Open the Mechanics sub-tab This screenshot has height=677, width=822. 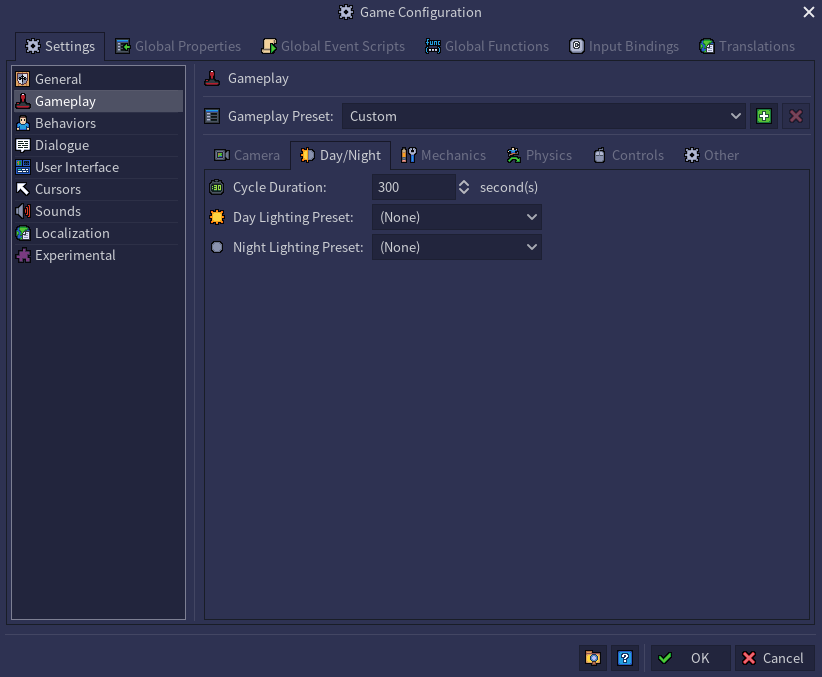pyautogui.click(x=444, y=155)
